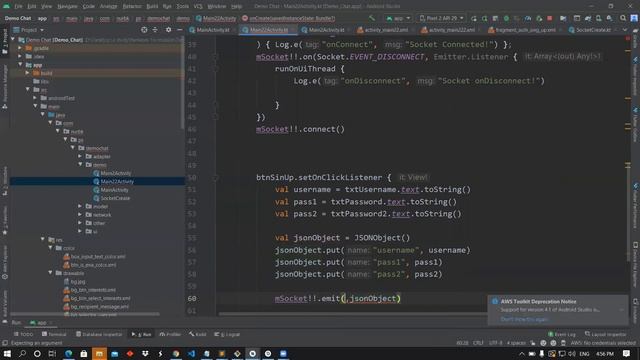This screenshot has height=360, width=640.
Task: Open the Refactor menu
Action: click(132, 6)
